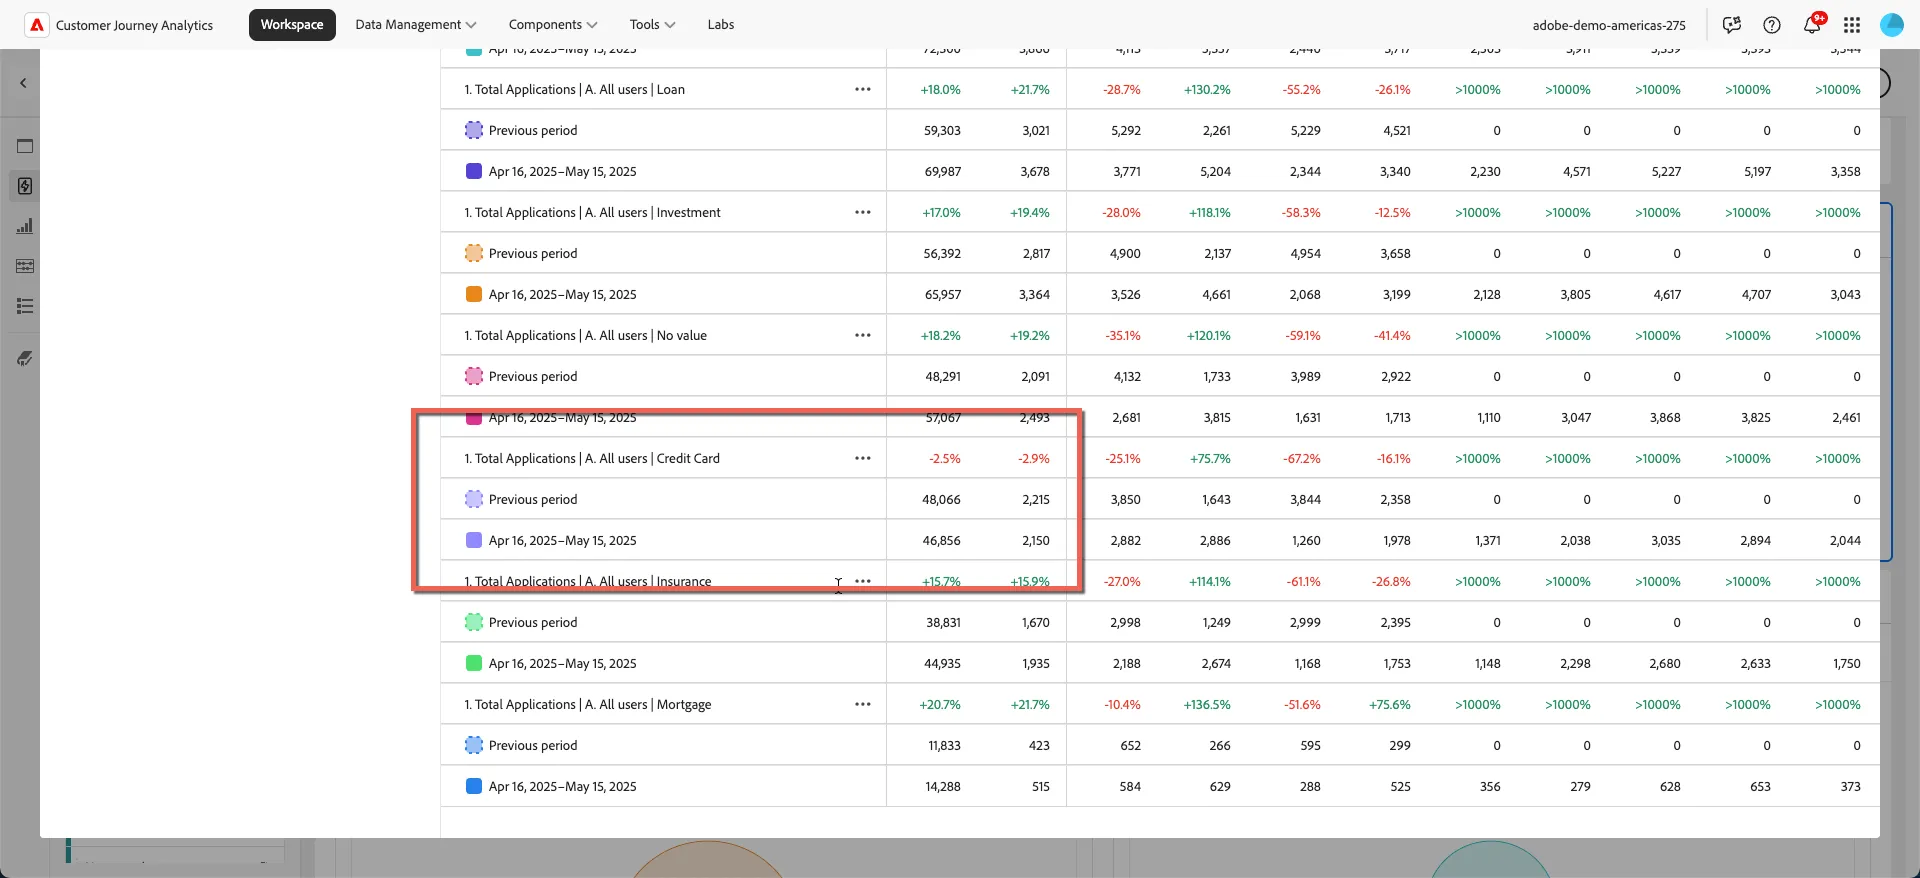The image size is (1920, 878).
Task: Open the data table icon in left rail
Action: coord(25,266)
